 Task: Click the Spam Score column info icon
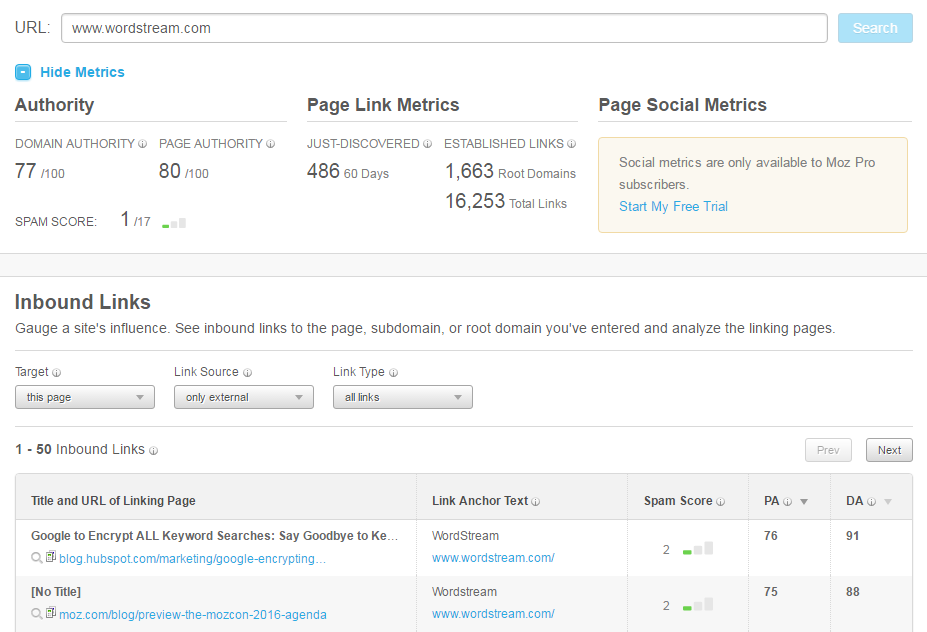720,501
